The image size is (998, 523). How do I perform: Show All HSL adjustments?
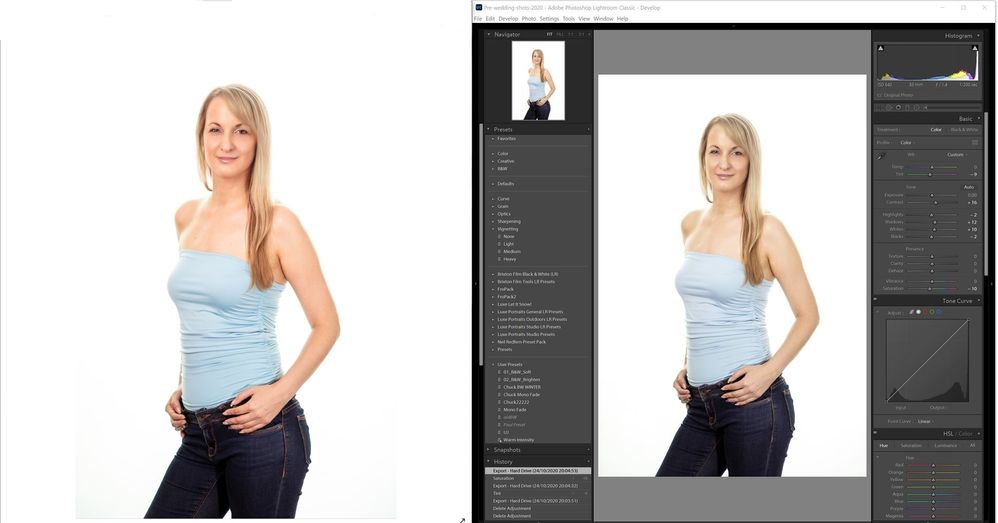click(x=973, y=445)
